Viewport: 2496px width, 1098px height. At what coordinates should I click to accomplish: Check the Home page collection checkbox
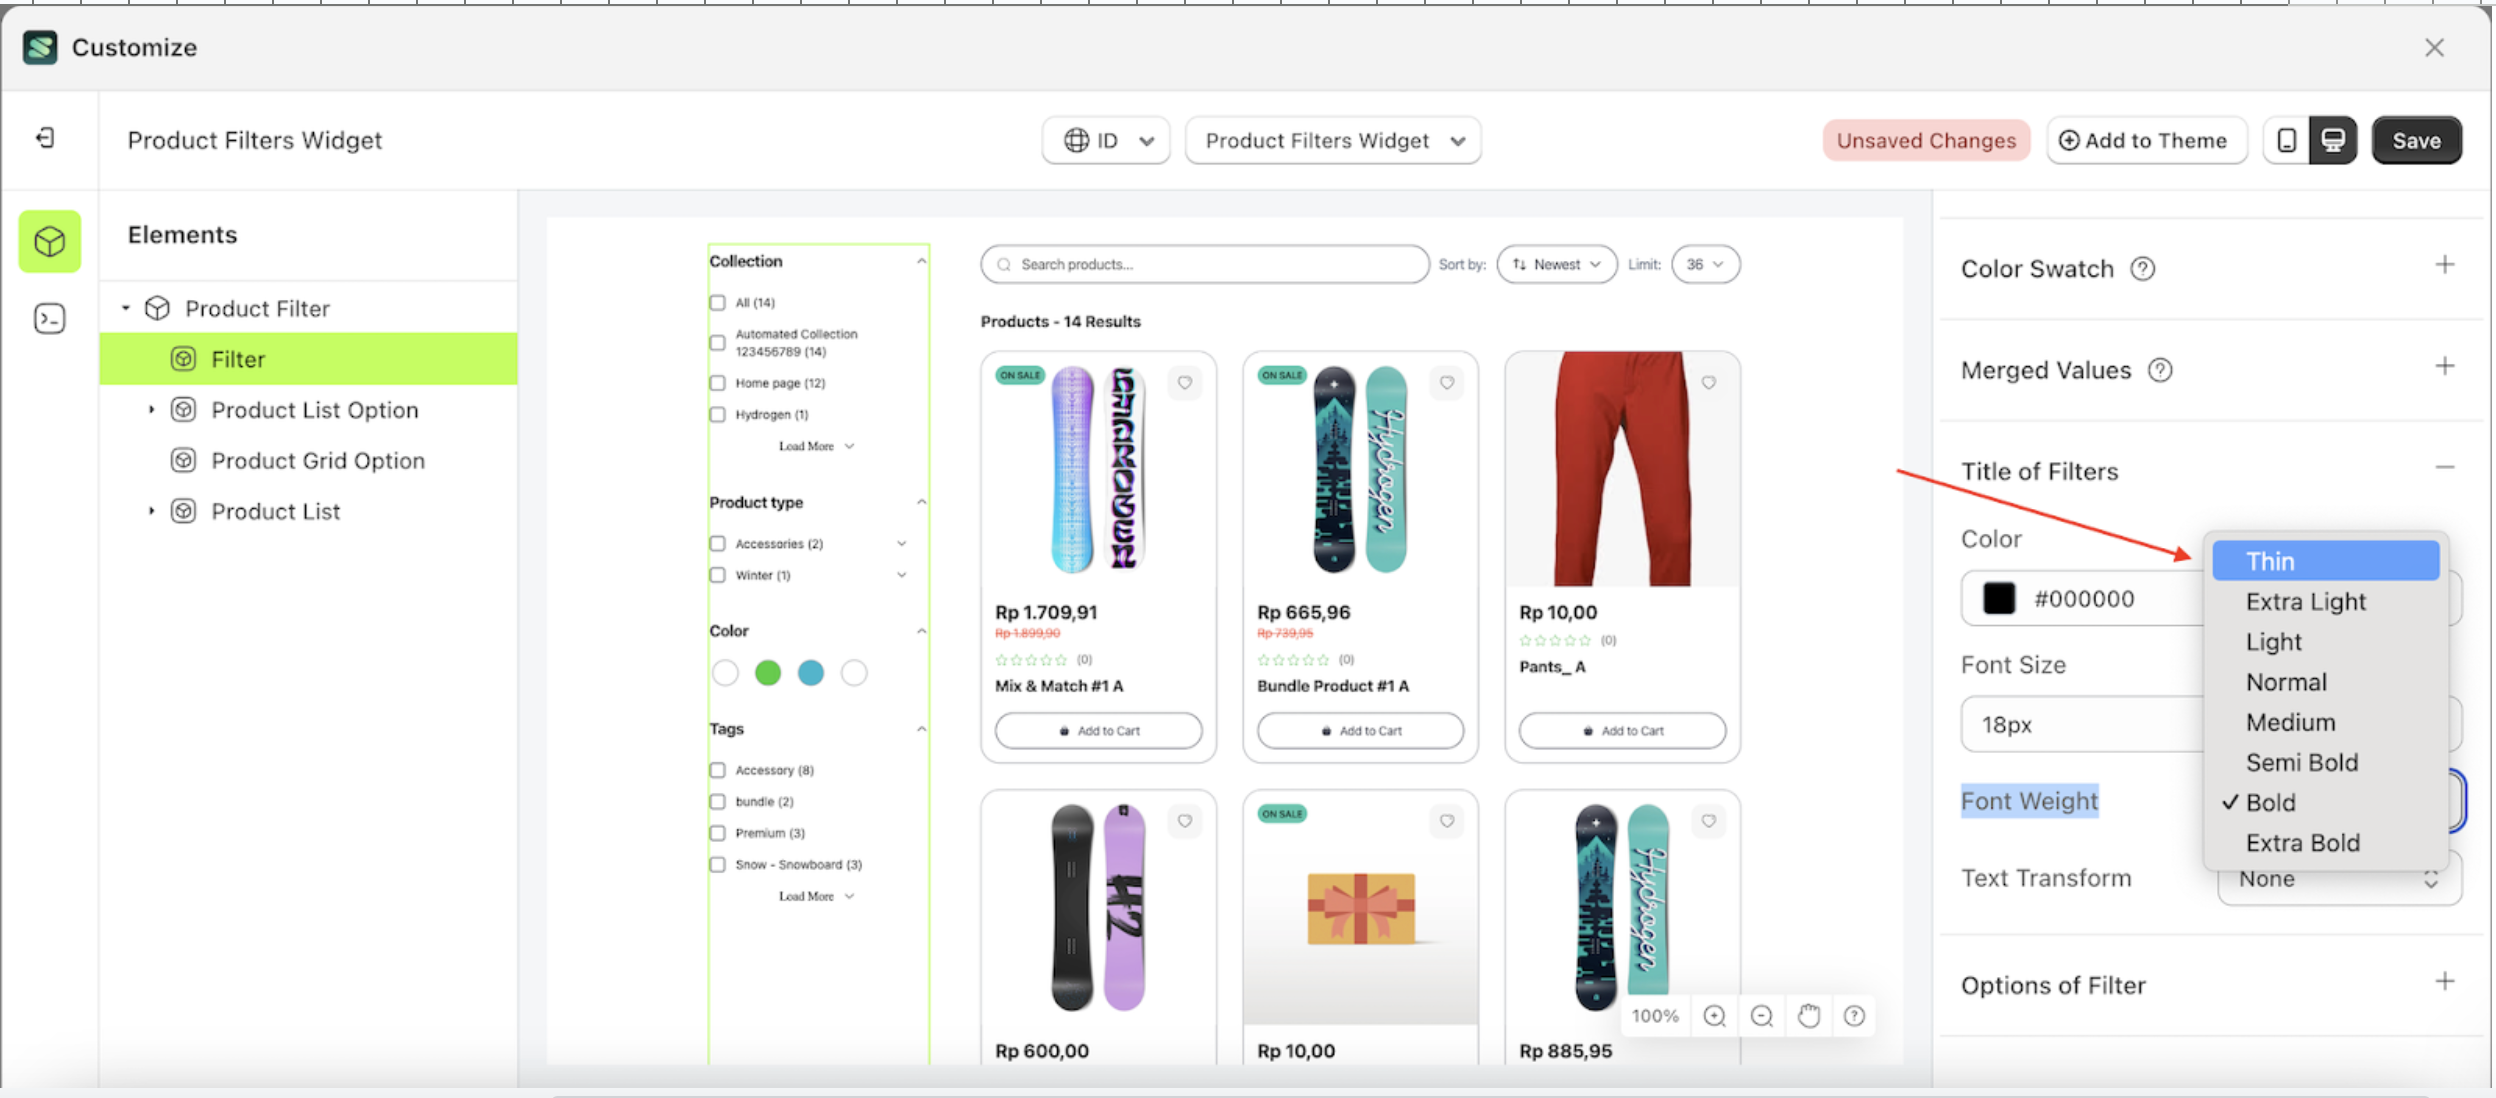coord(717,383)
